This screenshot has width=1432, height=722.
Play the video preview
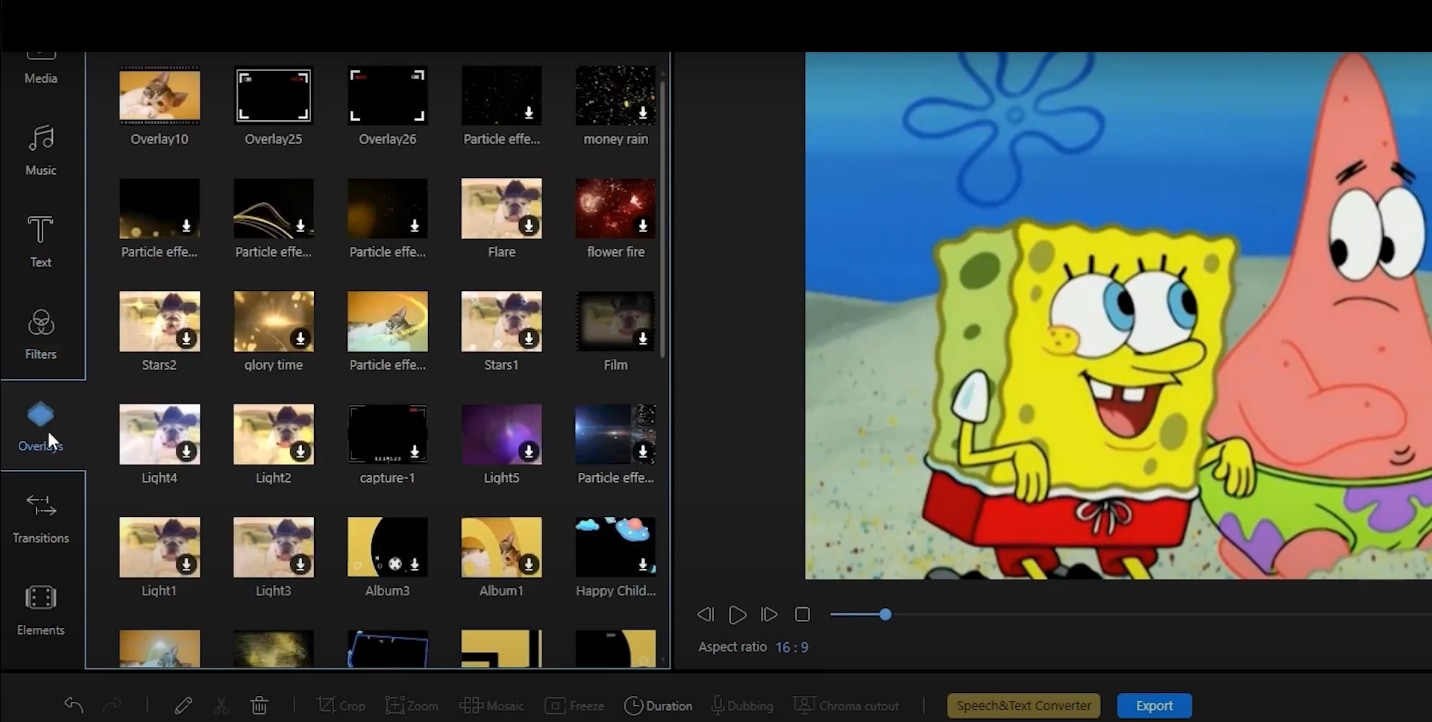737,614
